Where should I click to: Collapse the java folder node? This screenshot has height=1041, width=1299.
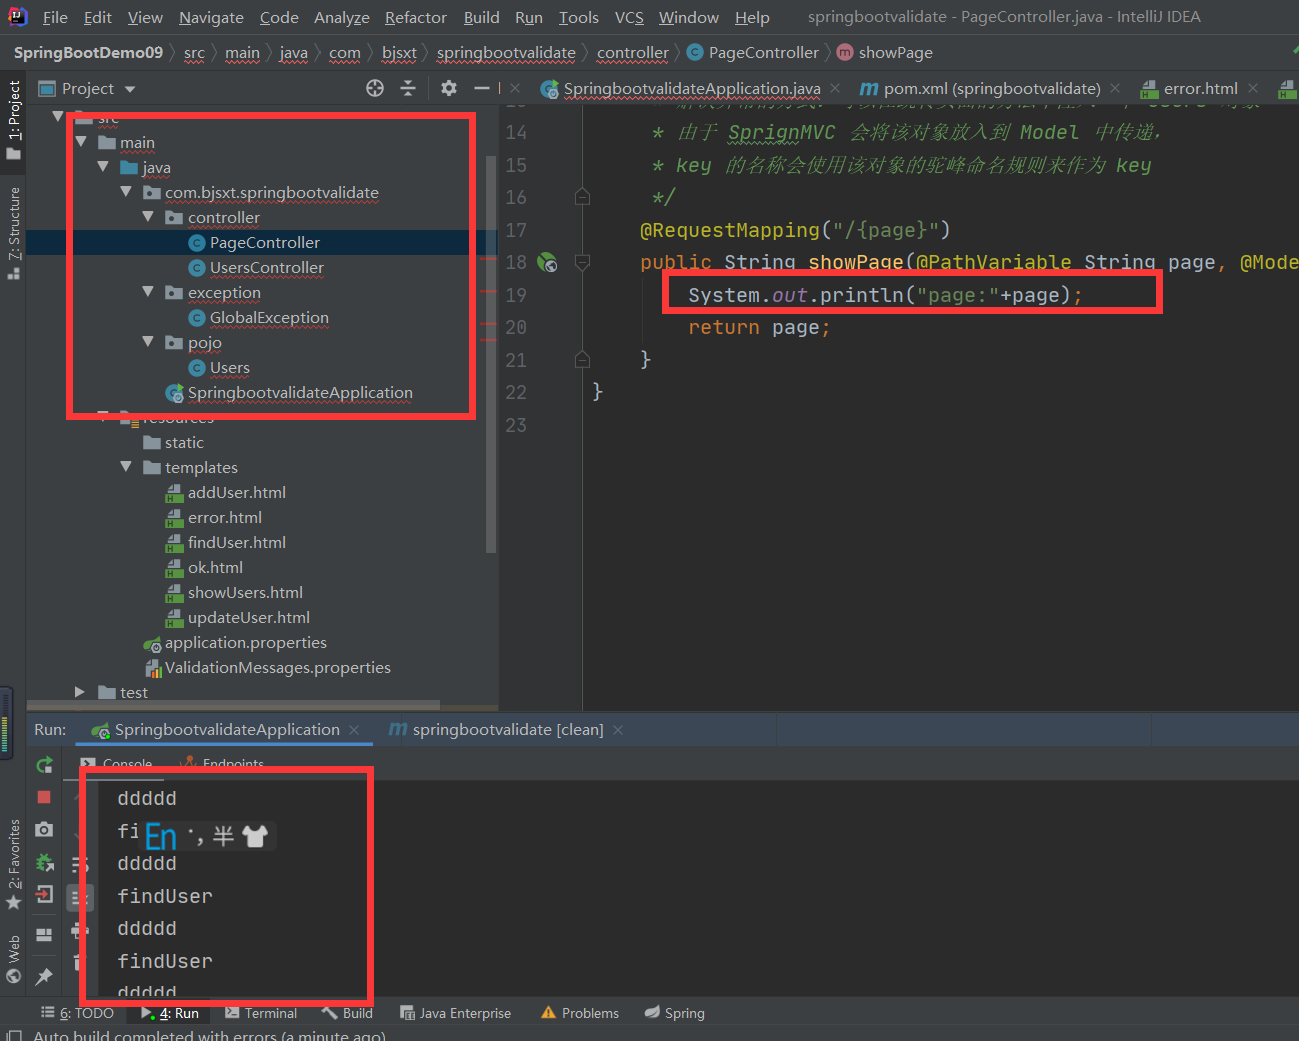tap(103, 167)
